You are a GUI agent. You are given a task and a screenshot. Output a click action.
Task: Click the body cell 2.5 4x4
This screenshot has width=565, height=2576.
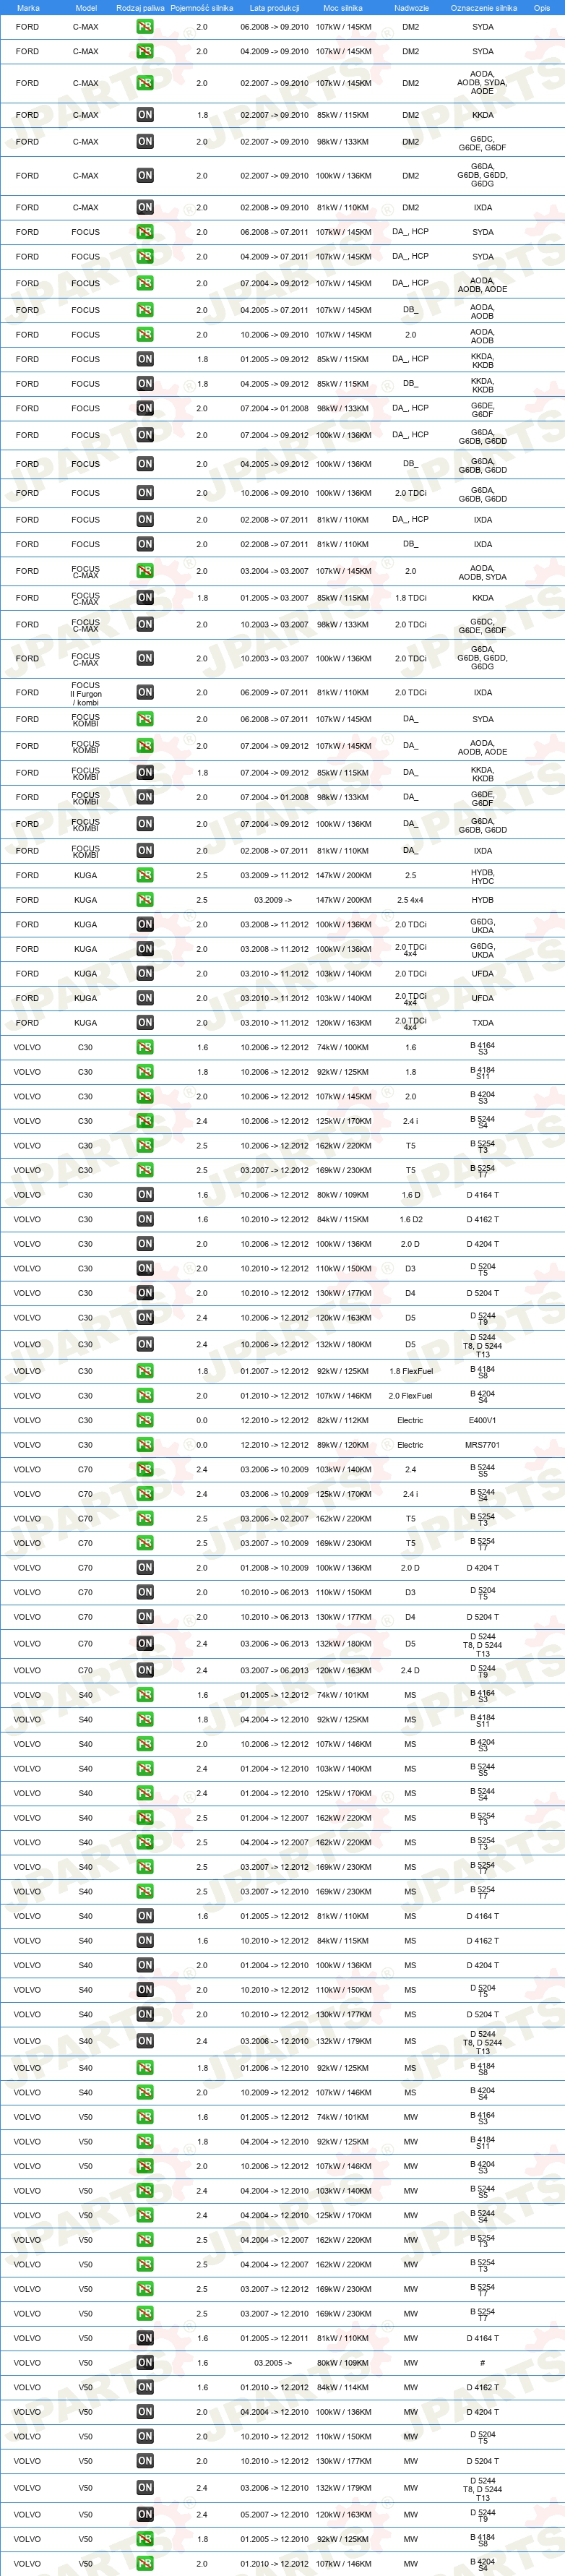[x=411, y=900]
